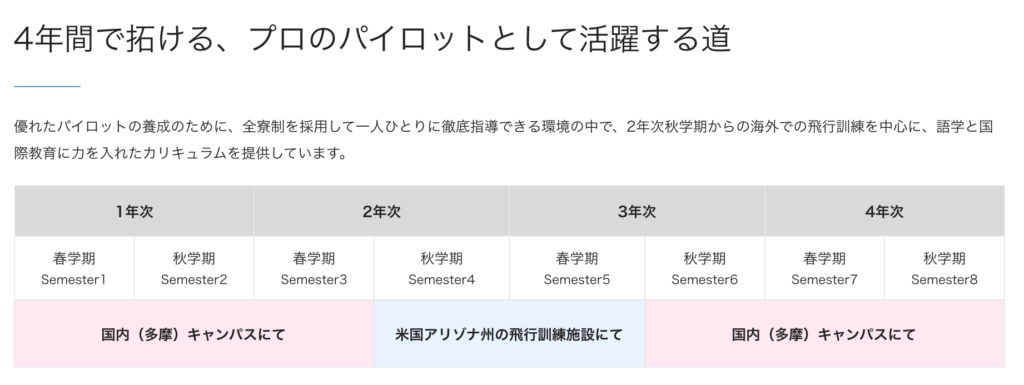Click the blue underline below the heading
The image size is (1024, 385).
point(47,86)
